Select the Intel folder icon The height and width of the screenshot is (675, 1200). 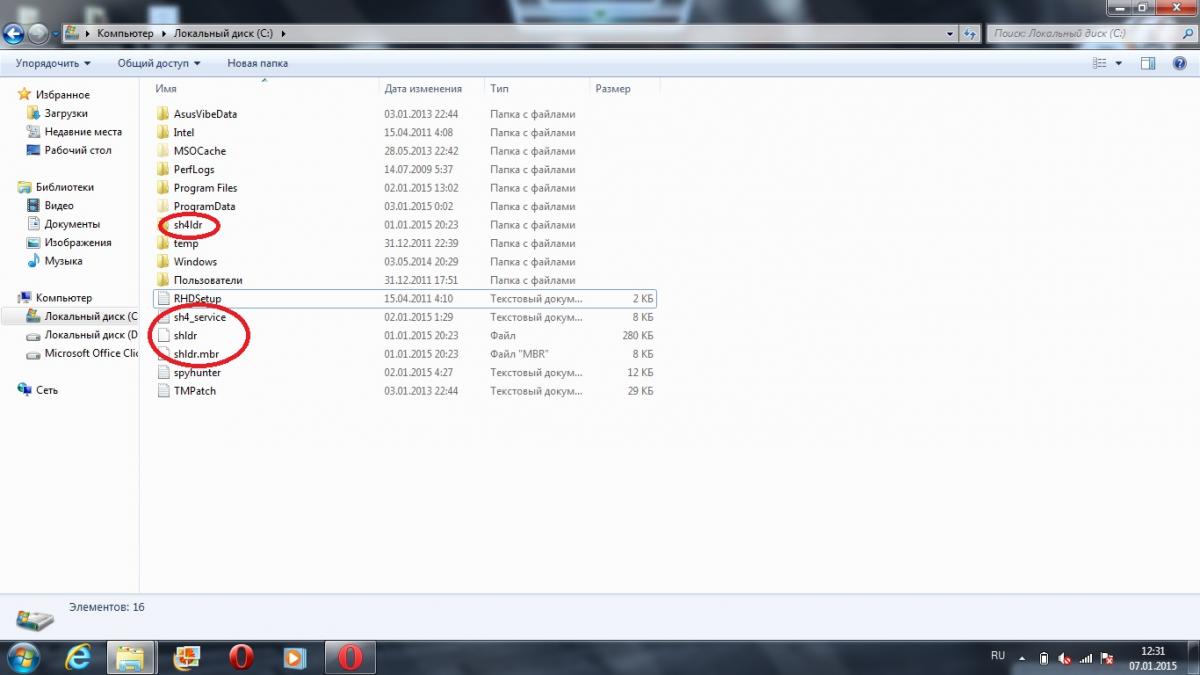(164, 132)
